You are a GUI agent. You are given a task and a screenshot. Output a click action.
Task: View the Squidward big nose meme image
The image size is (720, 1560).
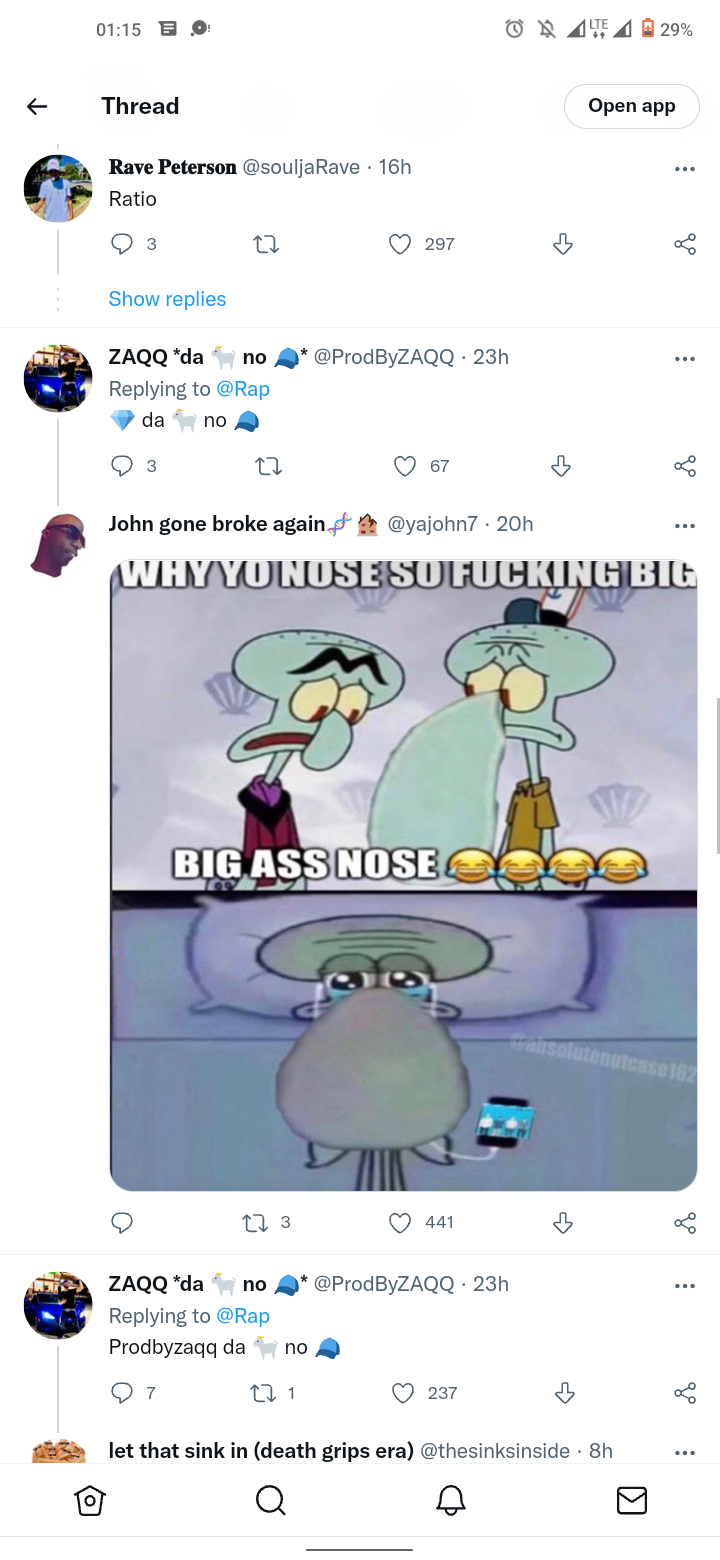[403, 875]
